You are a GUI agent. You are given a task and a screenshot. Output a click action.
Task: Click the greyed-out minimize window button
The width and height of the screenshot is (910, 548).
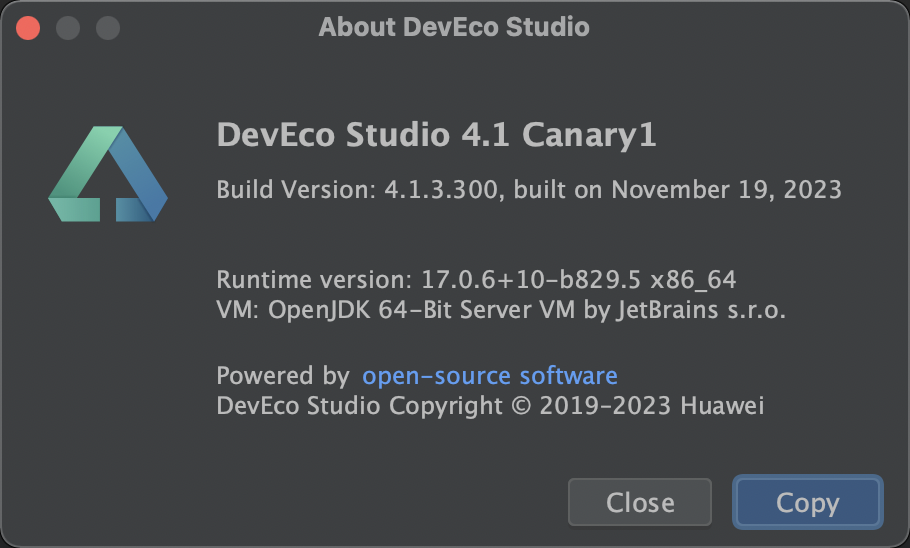[x=68, y=28]
